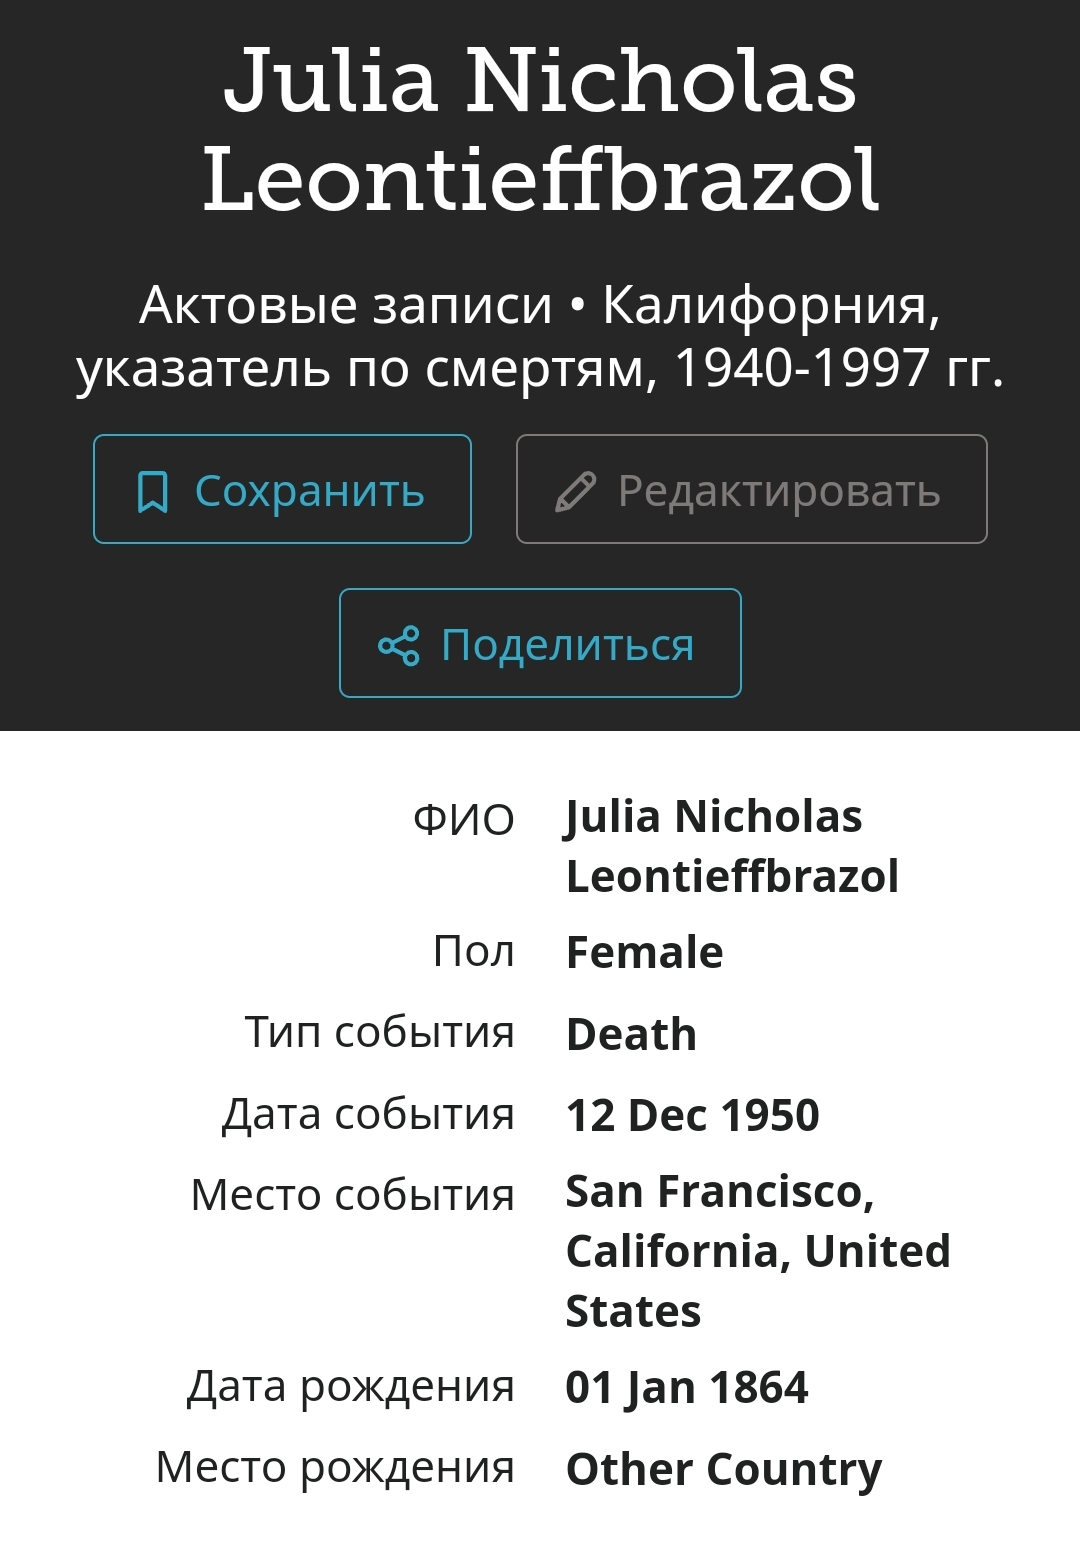The height and width of the screenshot is (1568, 1080).
Task: Click the Дата рождения label
Action: click(x=350, y=1386)
